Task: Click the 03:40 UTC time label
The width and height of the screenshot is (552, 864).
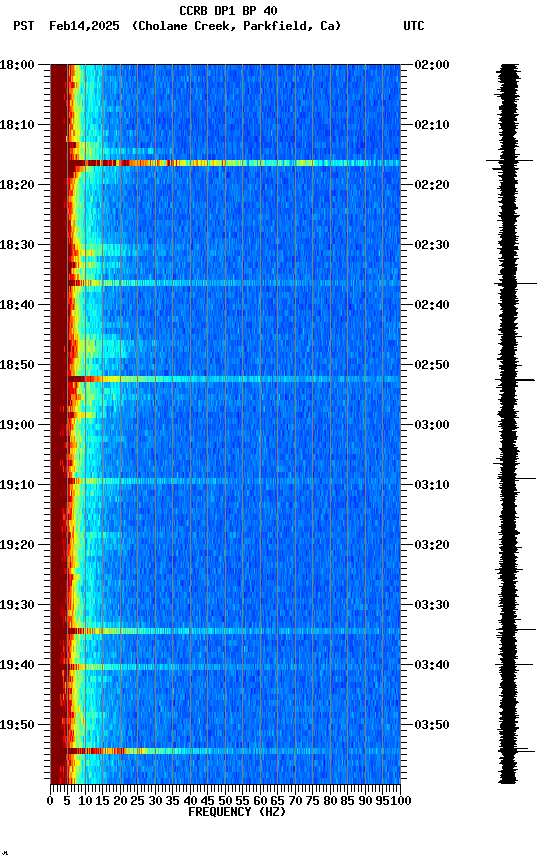Action: pos(432,665)
